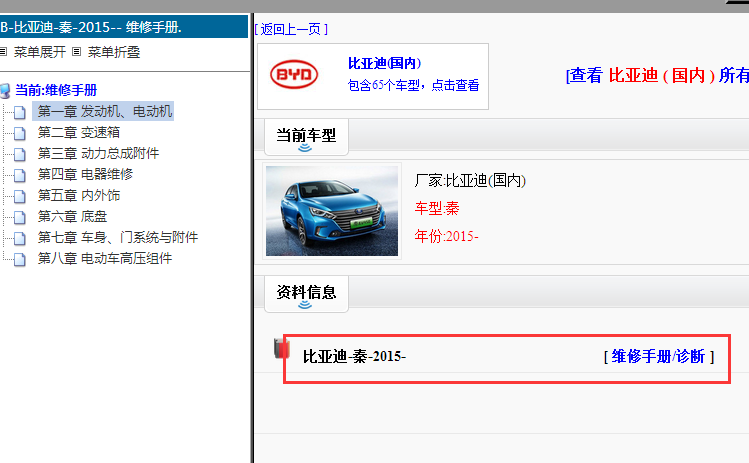The height and width of the screenshot is (463, 749).
Task: Click the red book icon beside 比亚迪-秦-2015-
Action: [281, 348]
